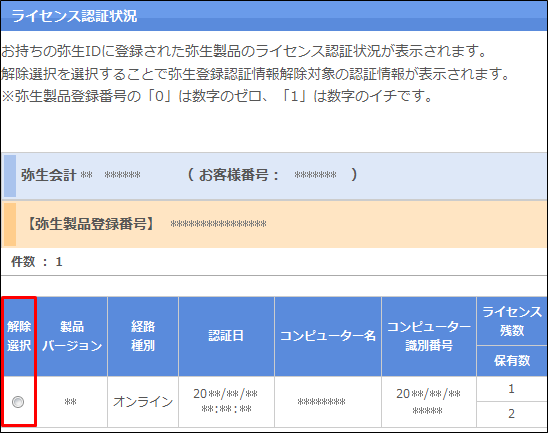Click the 経路種別 column header
Image resolution: width=548 pixels, height=433 pixels.
[x=143, y=336]
